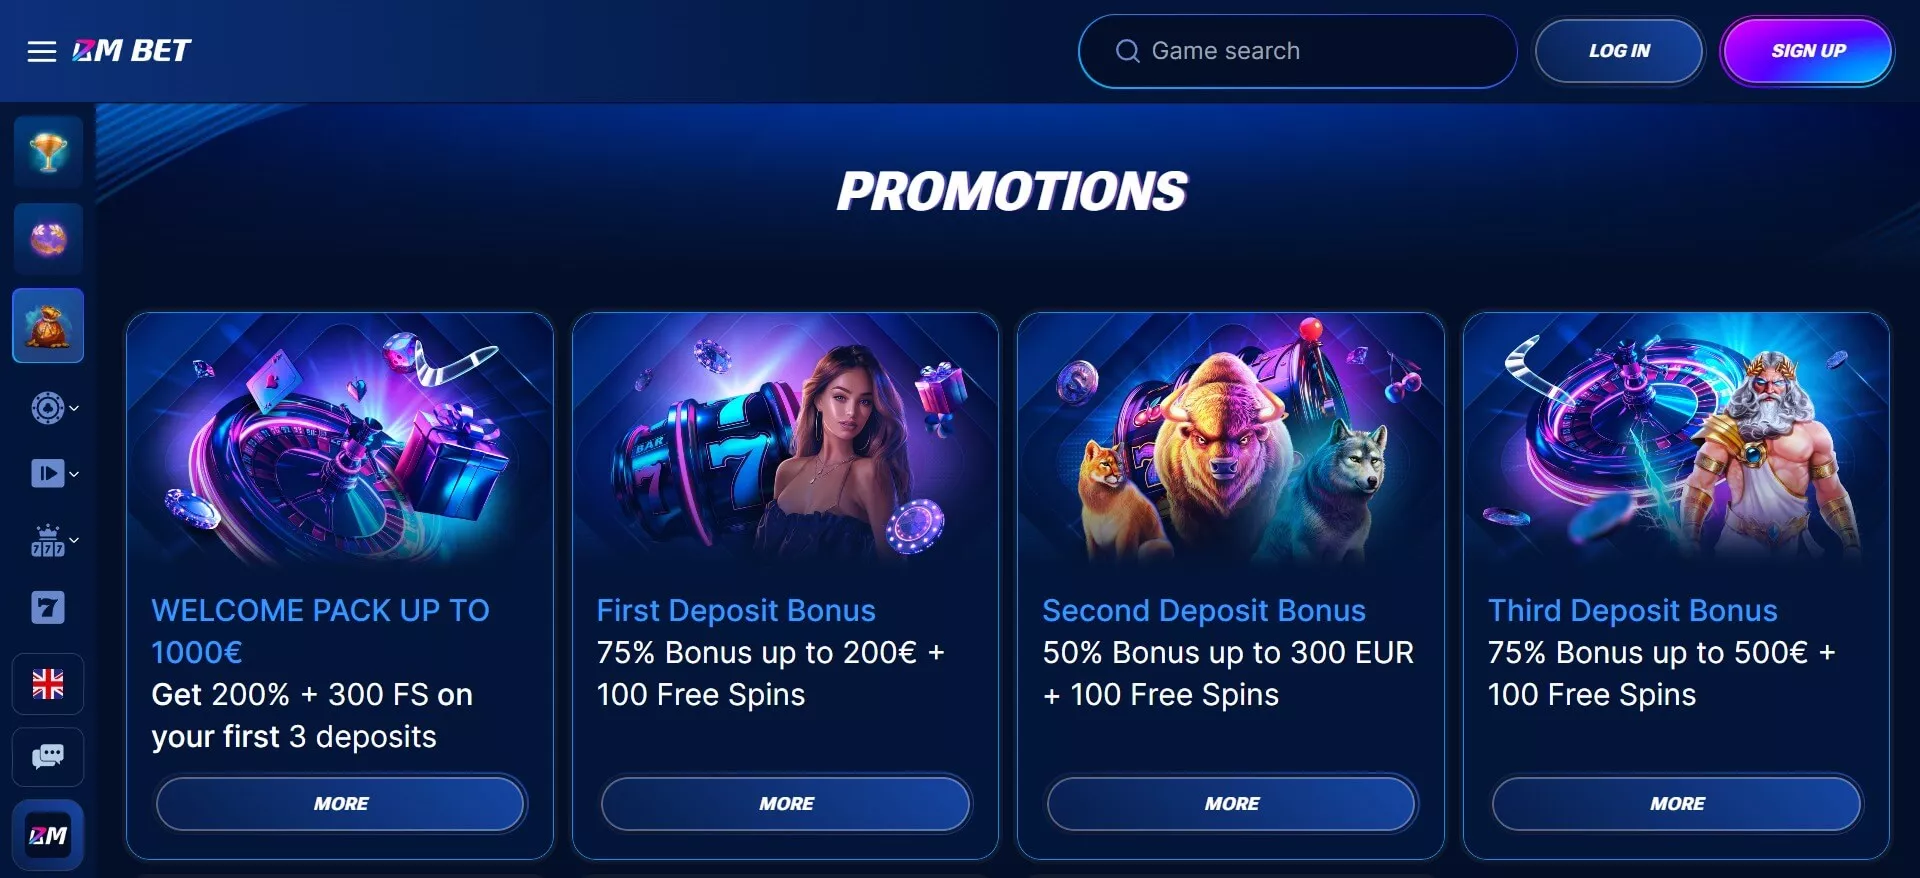Expand the crown 777 sidebar menu
Image resolution: width=1920 pixels, height=878 pixels.
[54, 541]
